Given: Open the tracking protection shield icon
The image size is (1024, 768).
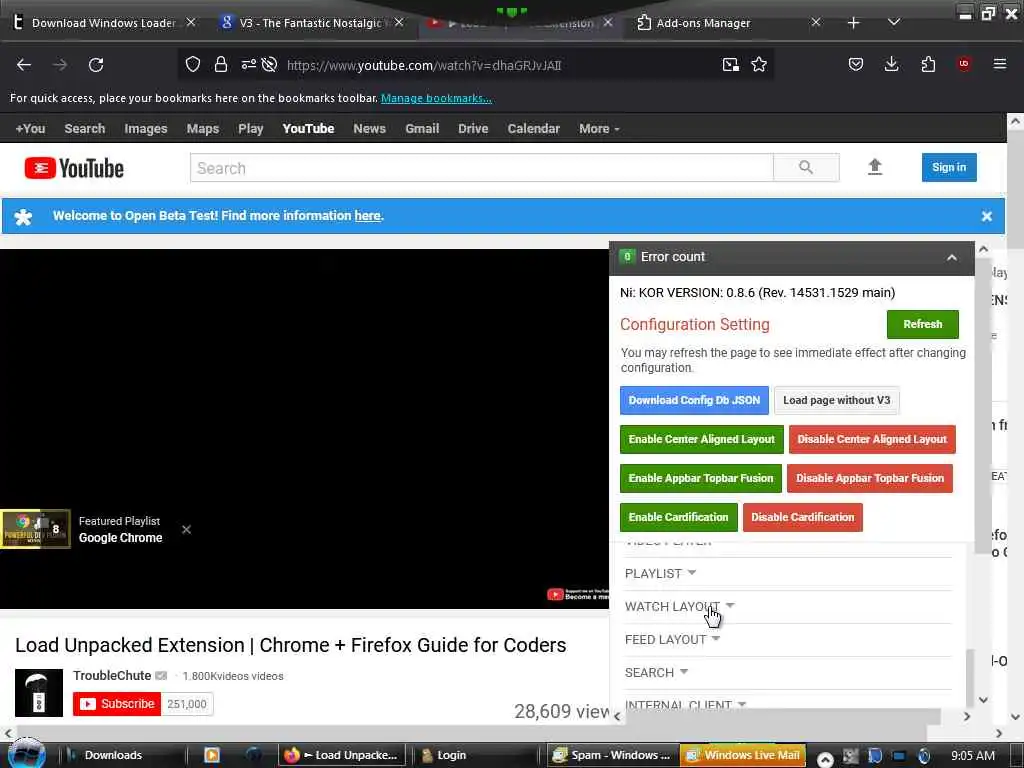Looking at the screenshot, I should (x=193, y=64).
